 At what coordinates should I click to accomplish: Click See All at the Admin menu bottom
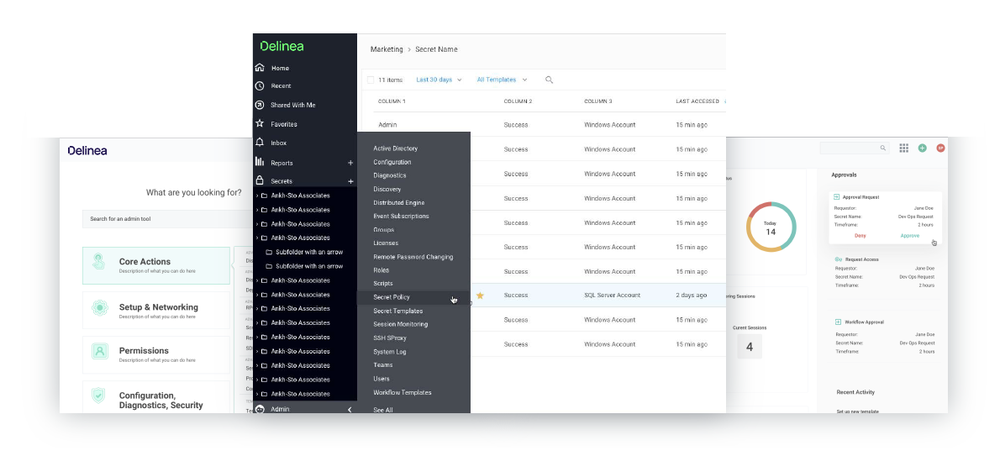tap(383, 410)
